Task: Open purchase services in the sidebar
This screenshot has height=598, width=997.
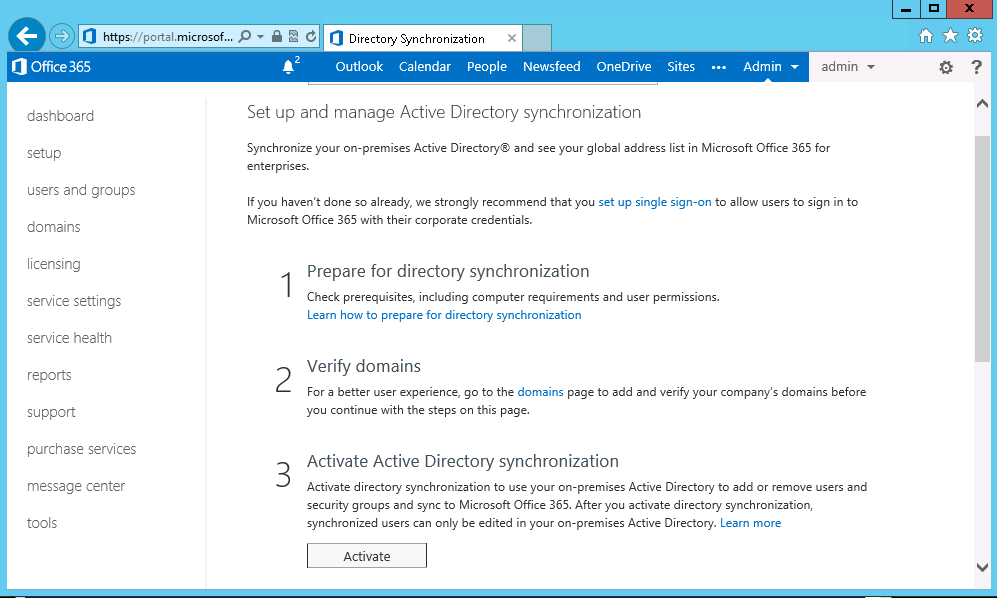Action: (81, 449)
